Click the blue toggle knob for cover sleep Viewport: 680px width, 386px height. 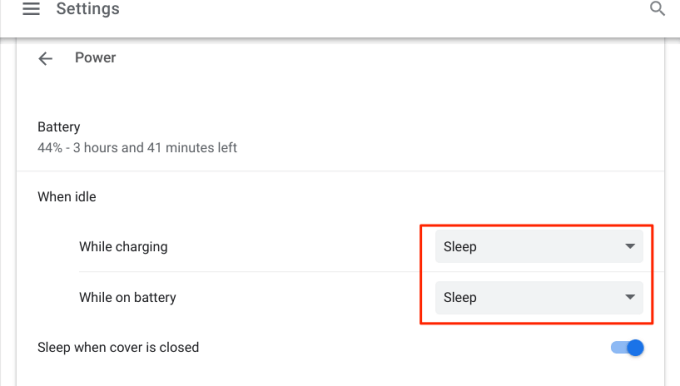(635, 347)
